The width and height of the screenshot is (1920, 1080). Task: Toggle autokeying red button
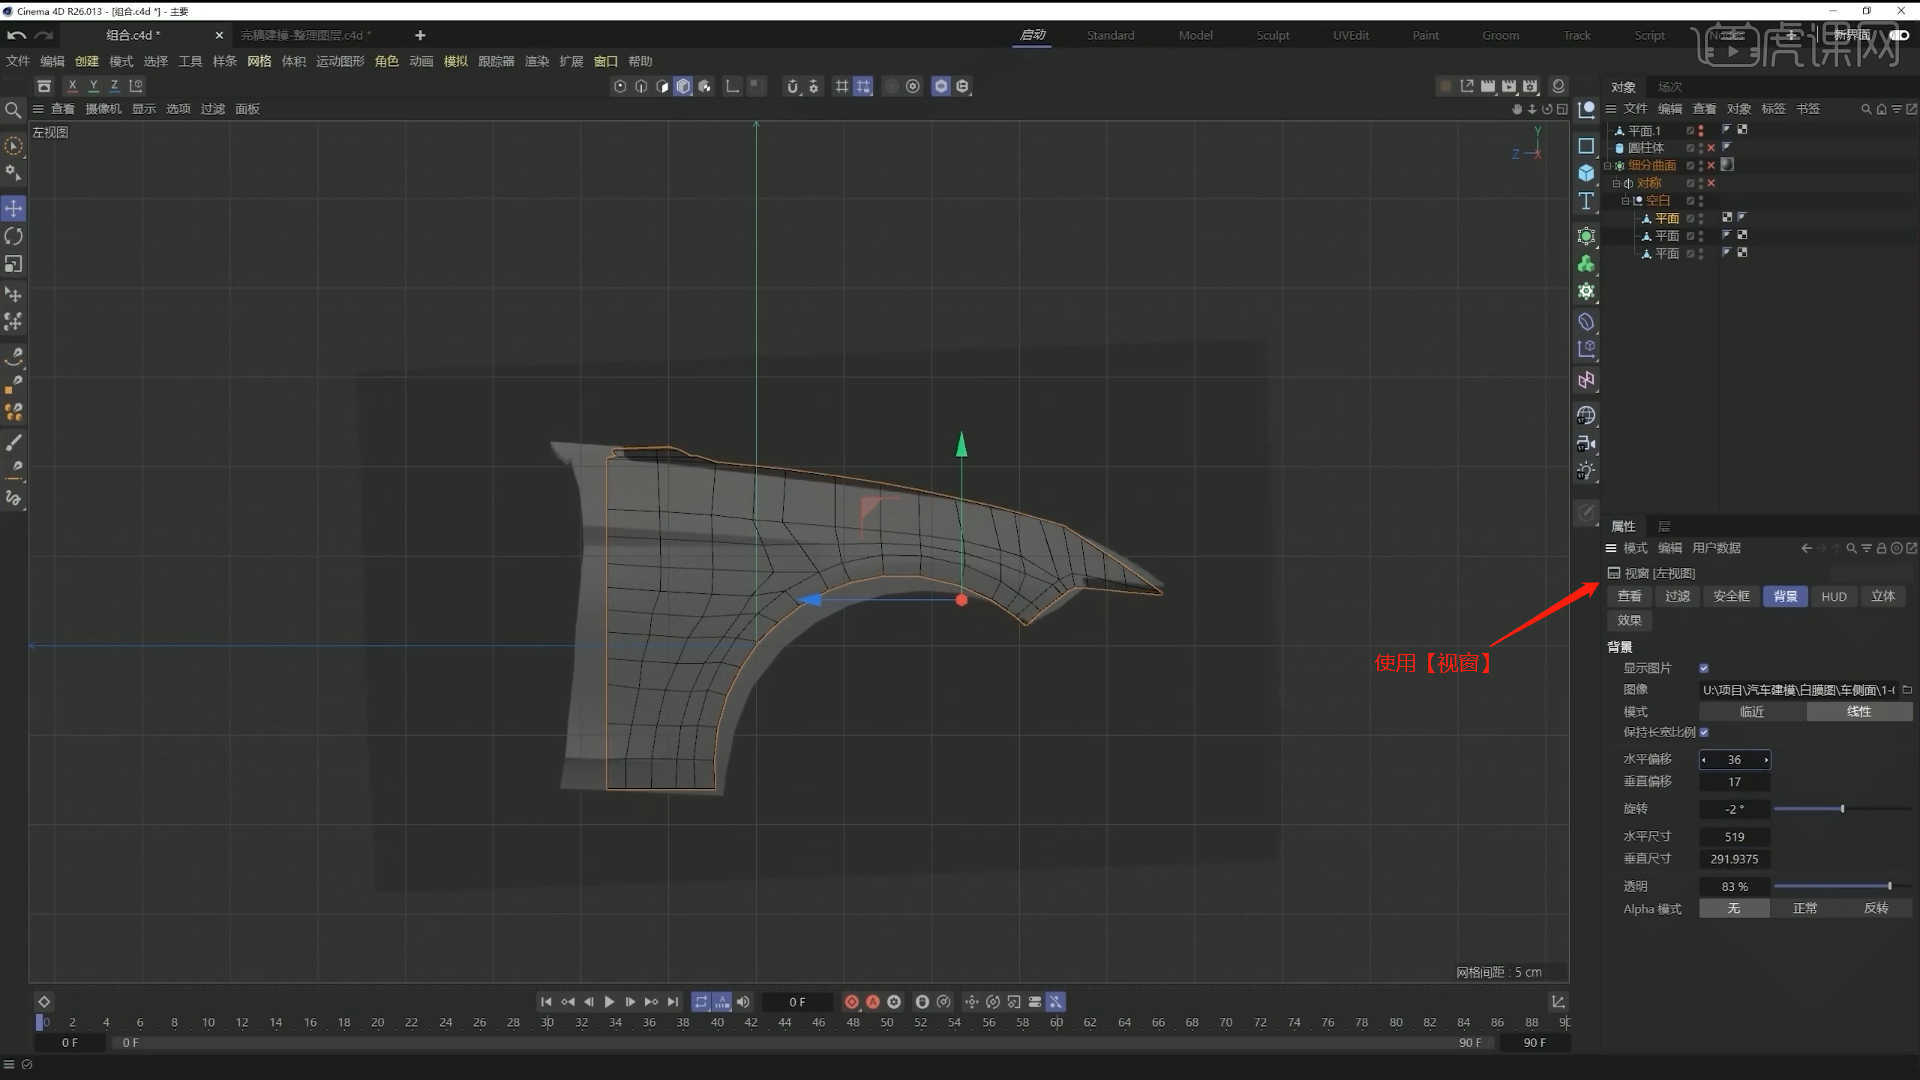[x=873, y=1002]
